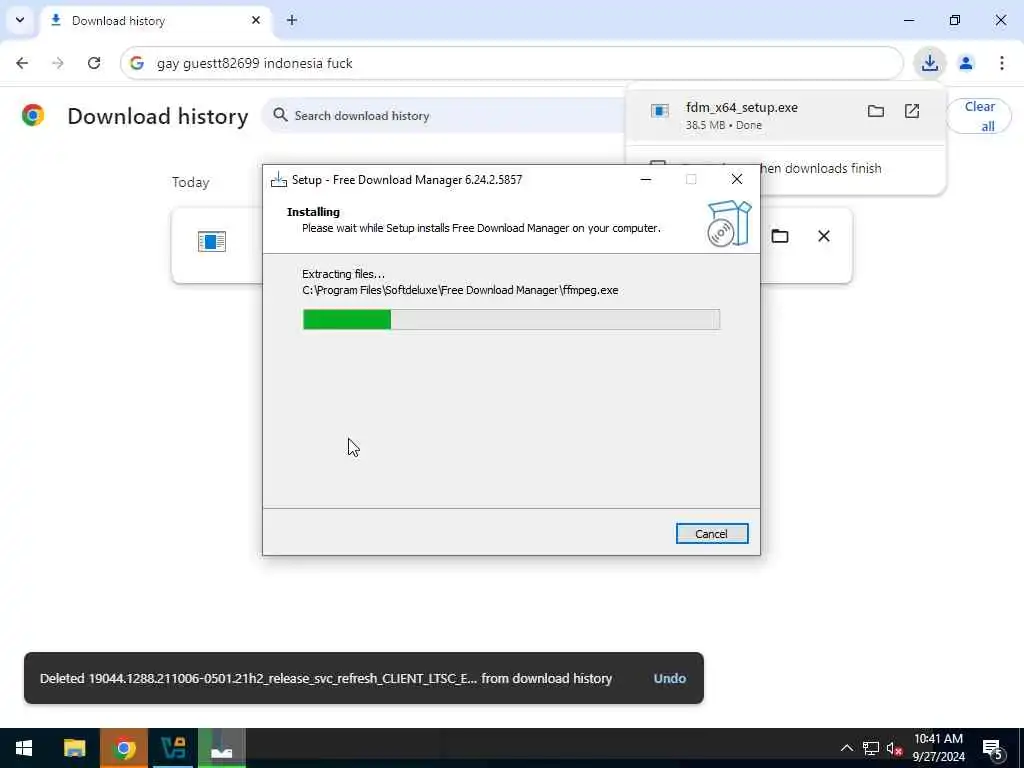Click fdm_x64_setup.exe in downloads popup
The width and height of the screenshot is (1024, 768).
coord(742,108)
